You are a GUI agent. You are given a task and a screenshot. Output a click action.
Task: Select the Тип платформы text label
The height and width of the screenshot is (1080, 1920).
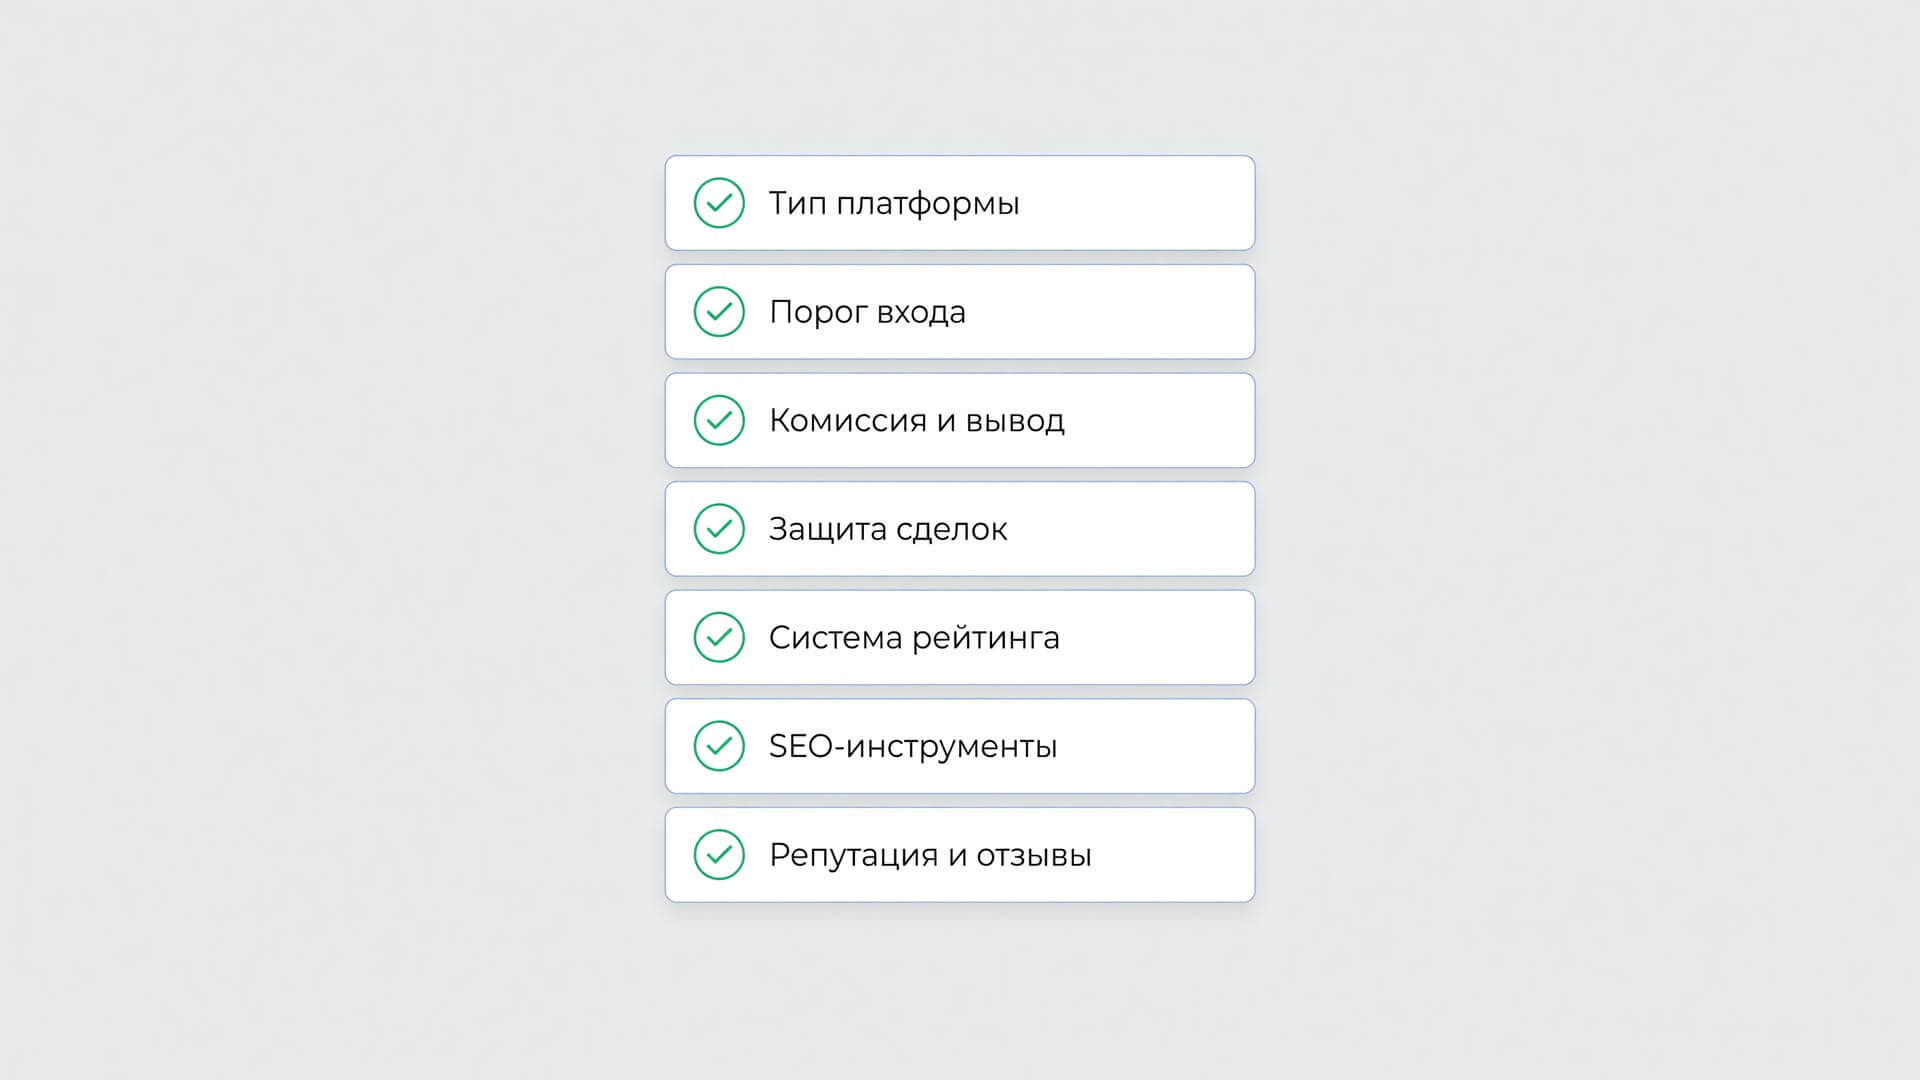click(894, 204)
